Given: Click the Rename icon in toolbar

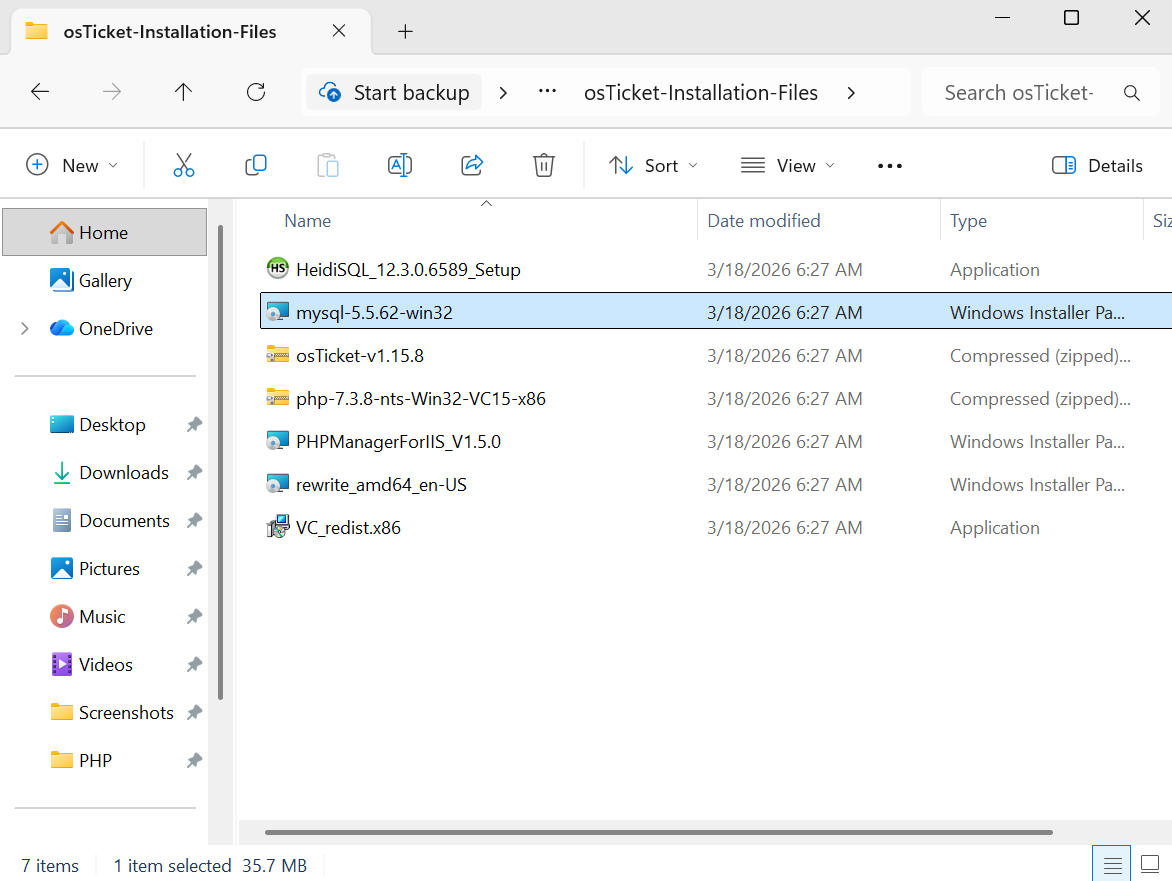Looking at the screenshot, I should coord(400,165).
